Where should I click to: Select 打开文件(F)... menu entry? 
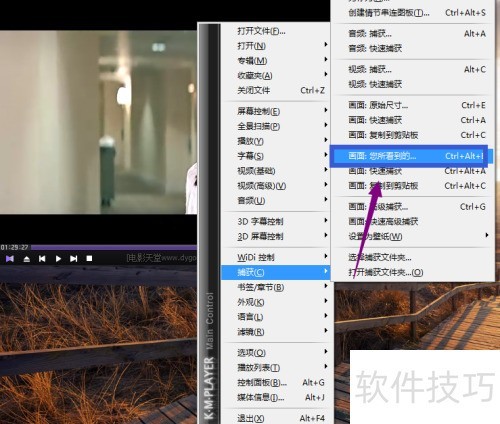[x=276, y=31]
